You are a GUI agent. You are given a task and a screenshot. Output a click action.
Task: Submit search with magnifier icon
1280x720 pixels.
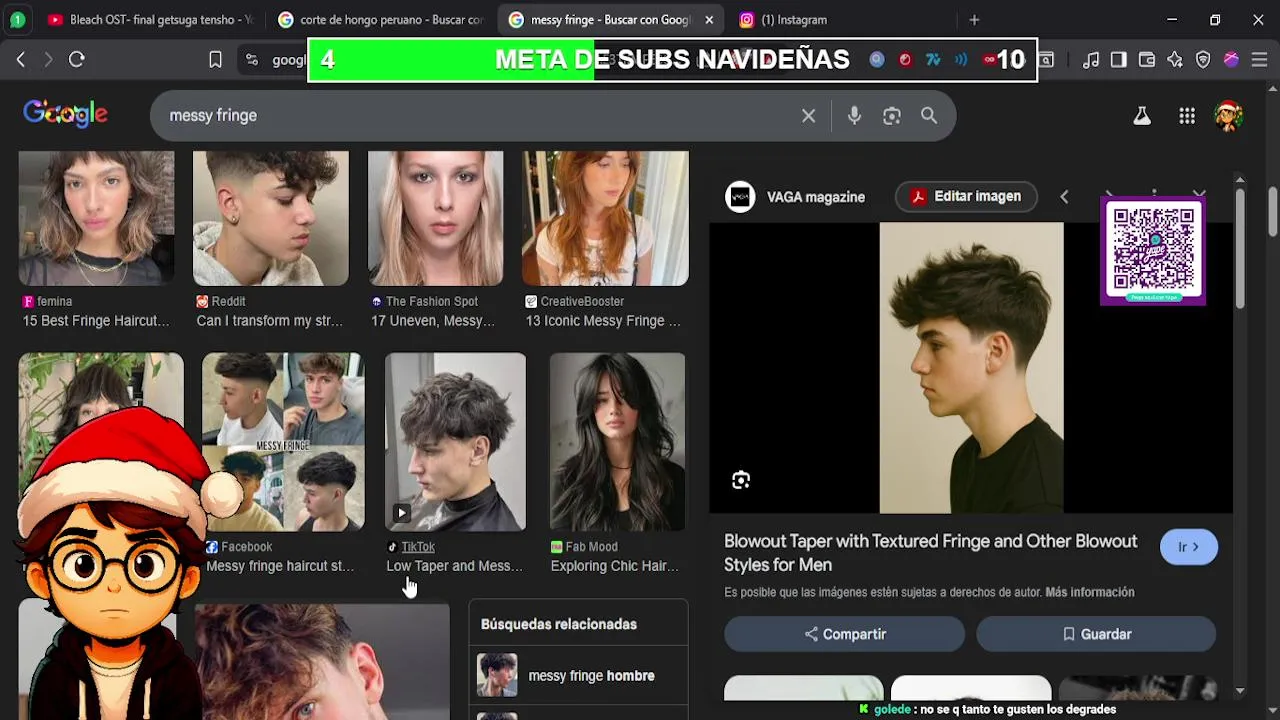pyautogui.click(x=929, y=116)
